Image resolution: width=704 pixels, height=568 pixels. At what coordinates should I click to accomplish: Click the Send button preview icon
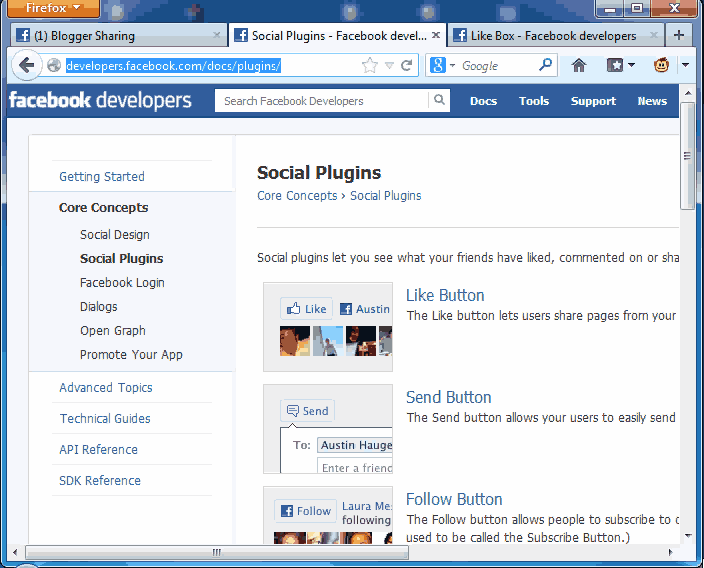(307, 410)
